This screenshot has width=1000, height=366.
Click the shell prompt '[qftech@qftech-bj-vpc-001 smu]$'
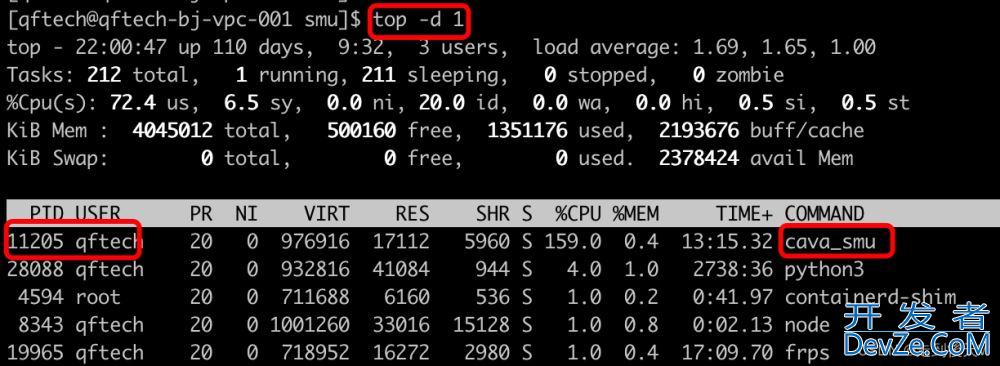(x=184, y=20)
